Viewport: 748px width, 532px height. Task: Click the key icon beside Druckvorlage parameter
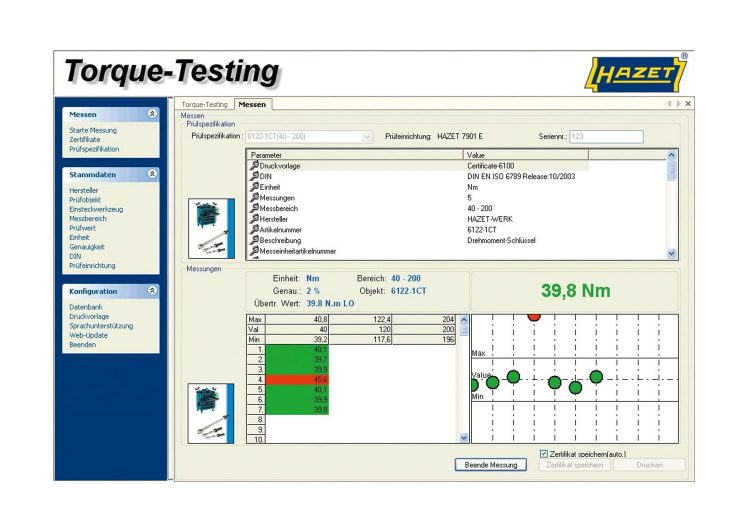point(254,165)
